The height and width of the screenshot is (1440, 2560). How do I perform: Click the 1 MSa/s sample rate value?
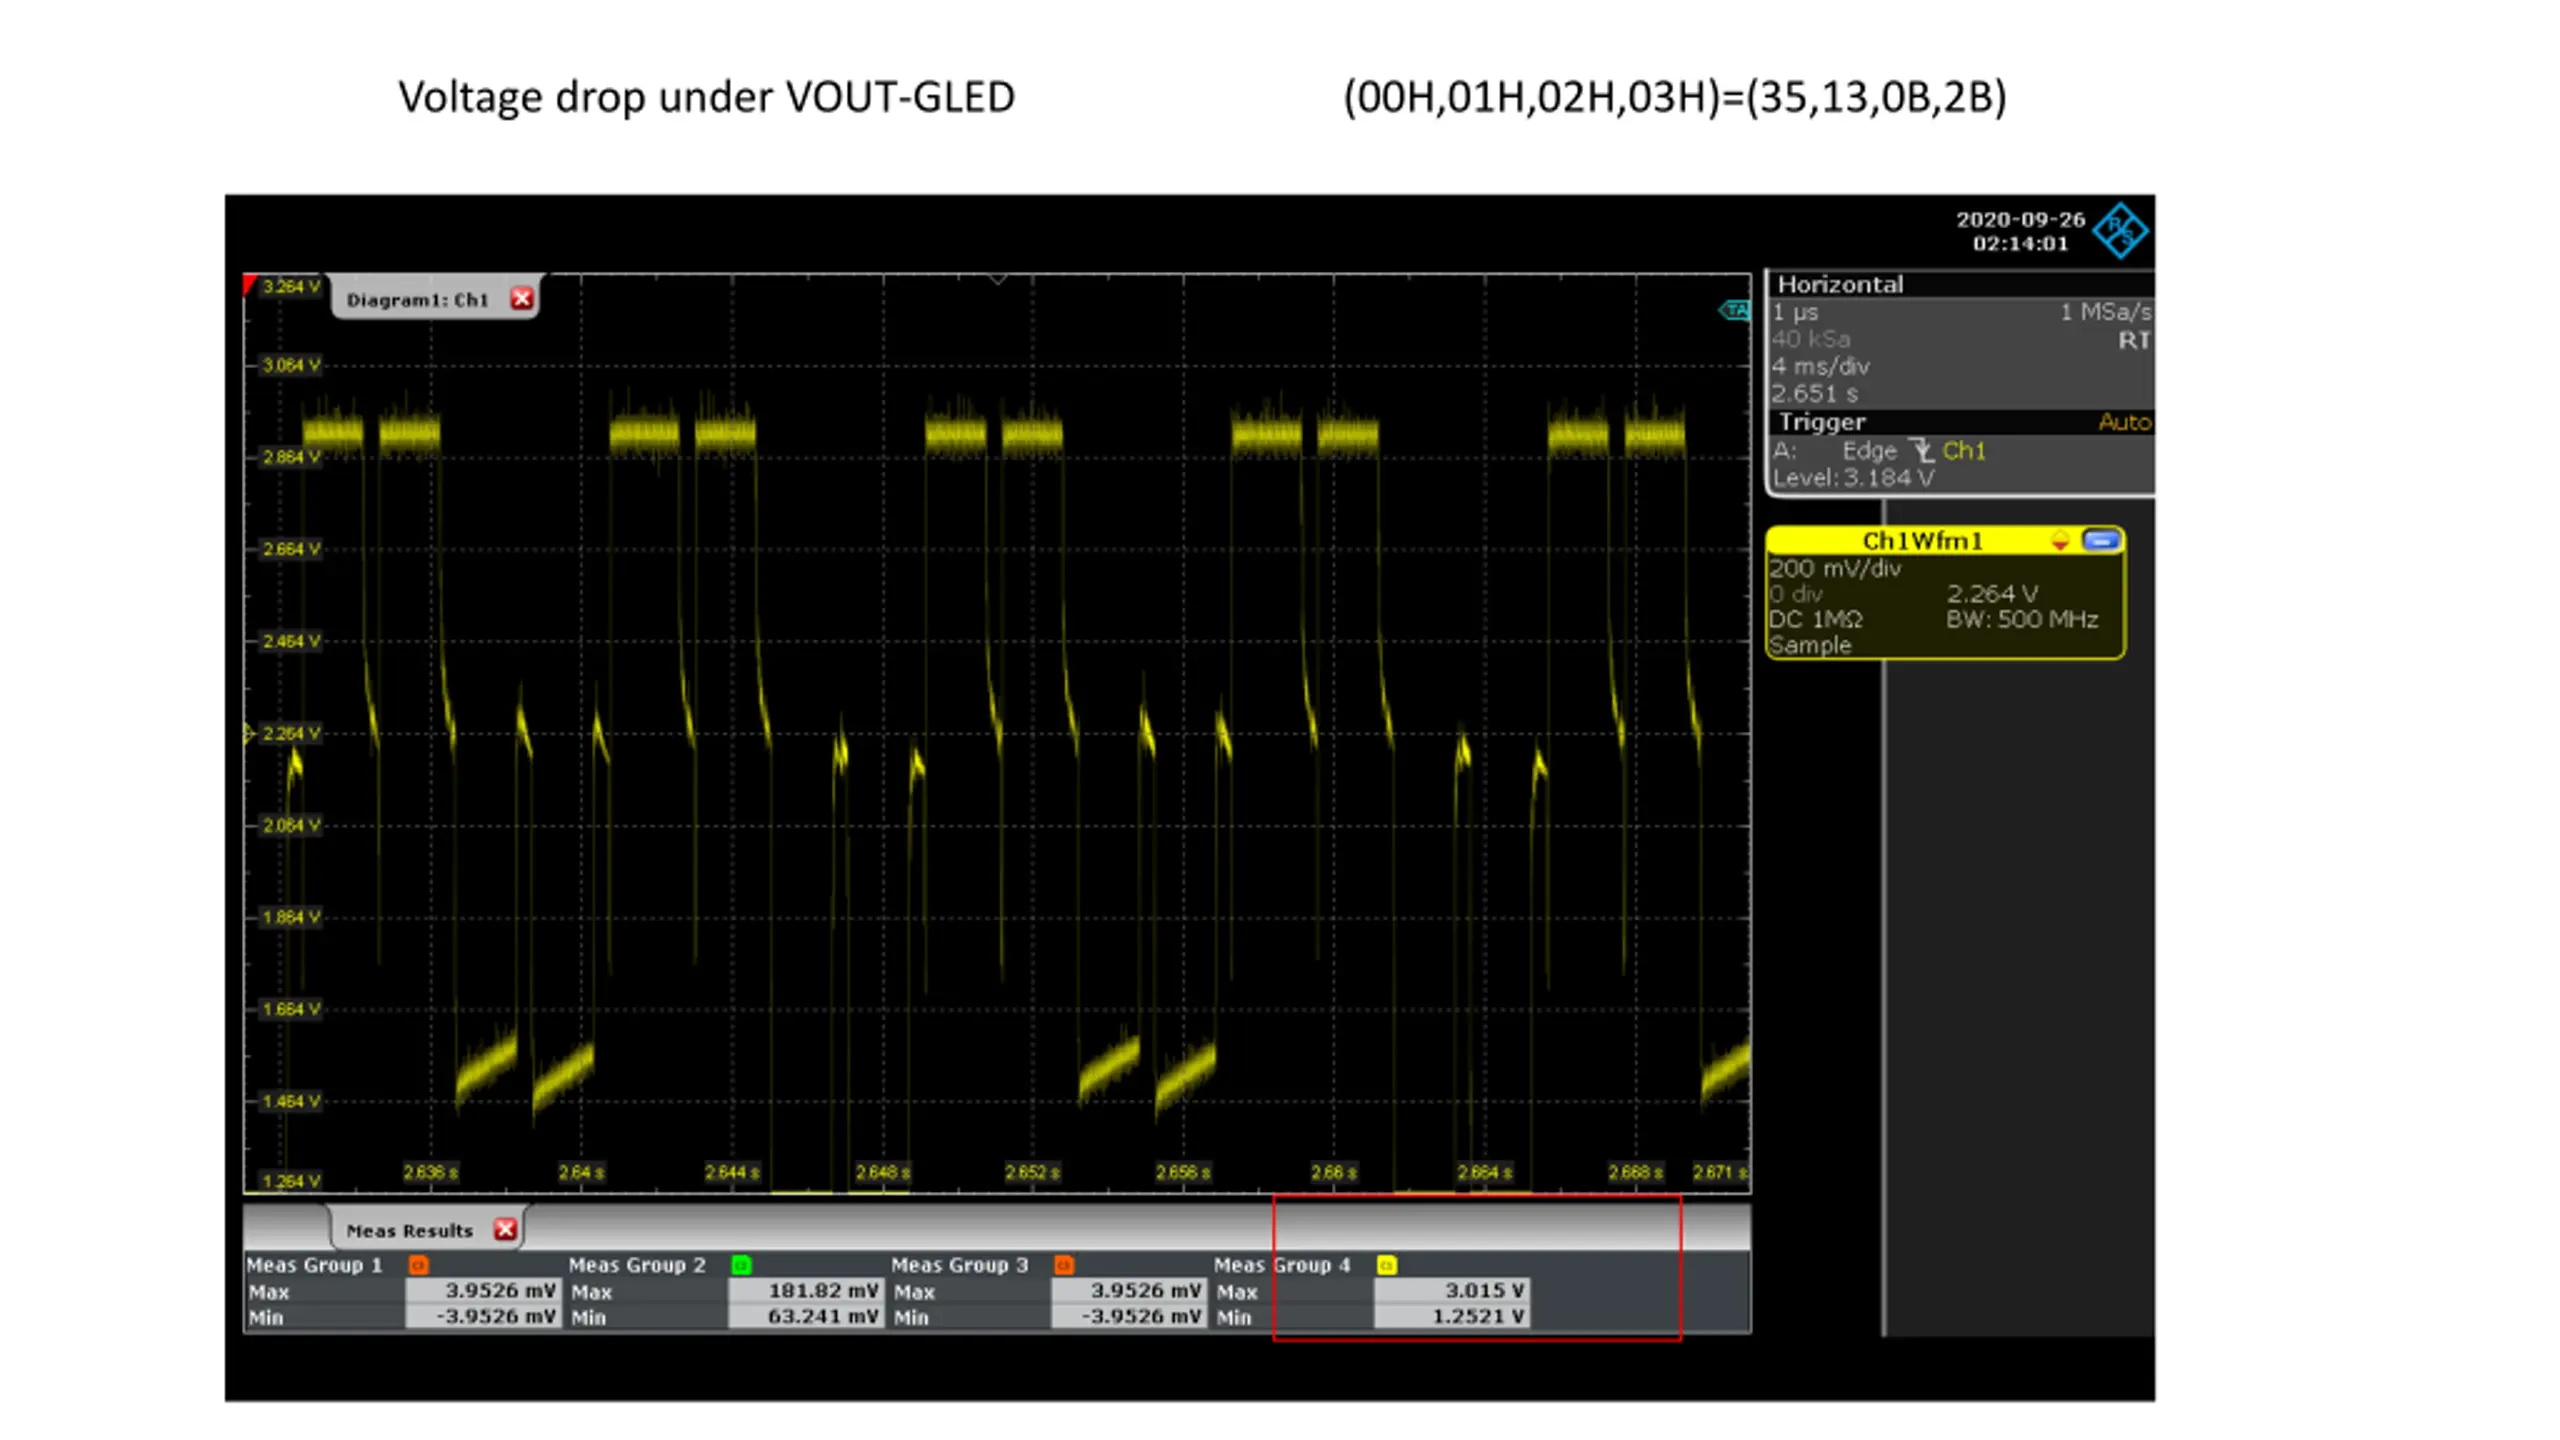pyautogui.click(x=2105, y=312)
